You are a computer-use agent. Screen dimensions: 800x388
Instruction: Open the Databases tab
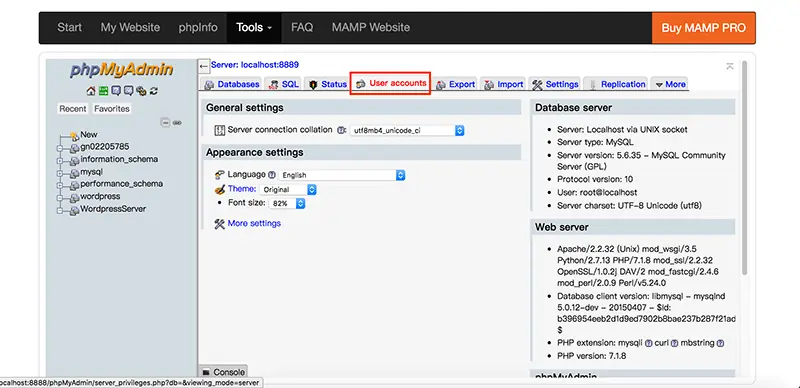click(x=231, y=84)
